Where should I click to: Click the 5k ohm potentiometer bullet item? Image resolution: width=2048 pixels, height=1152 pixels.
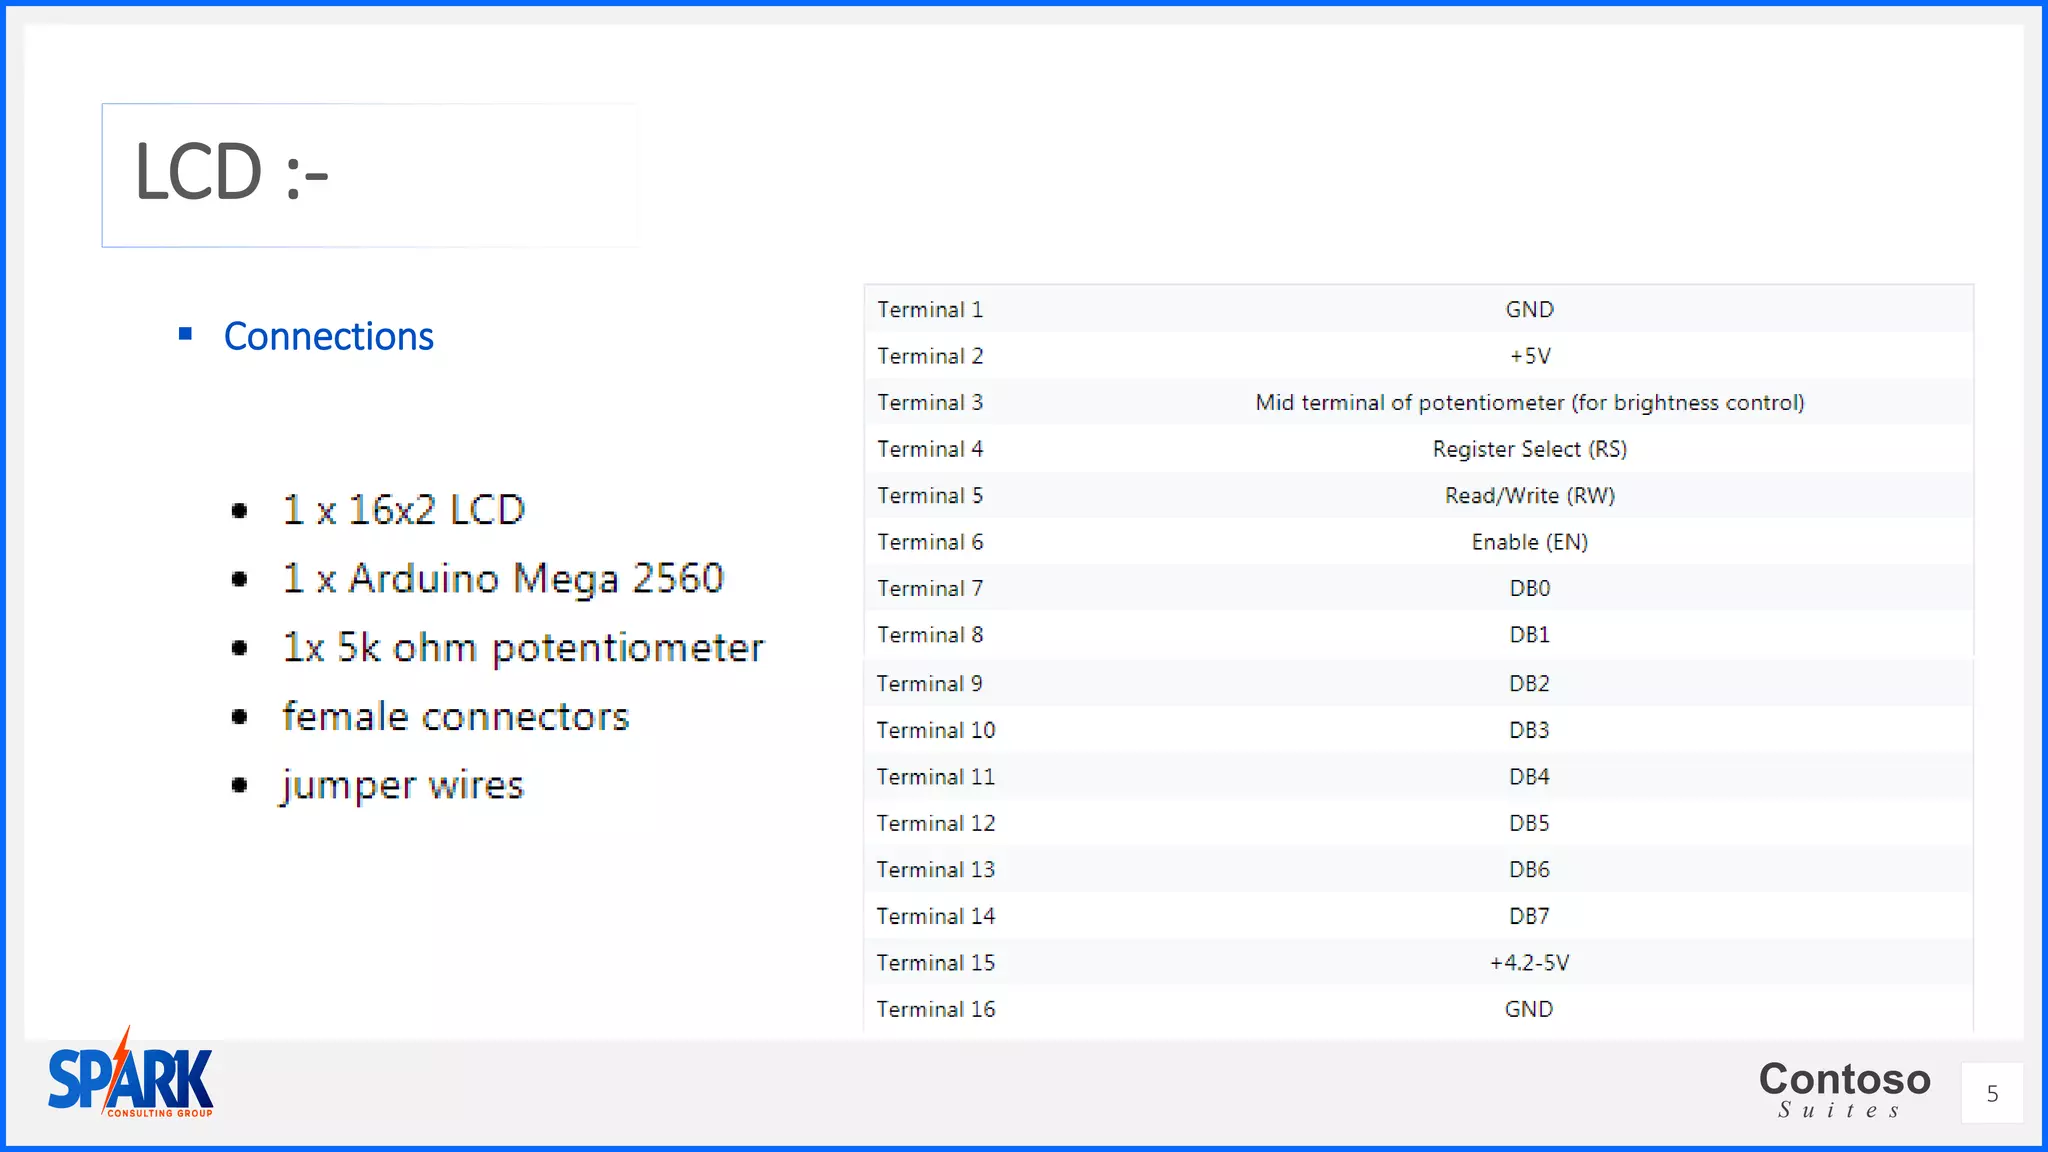pyautogui.click(x=522, y=648)
